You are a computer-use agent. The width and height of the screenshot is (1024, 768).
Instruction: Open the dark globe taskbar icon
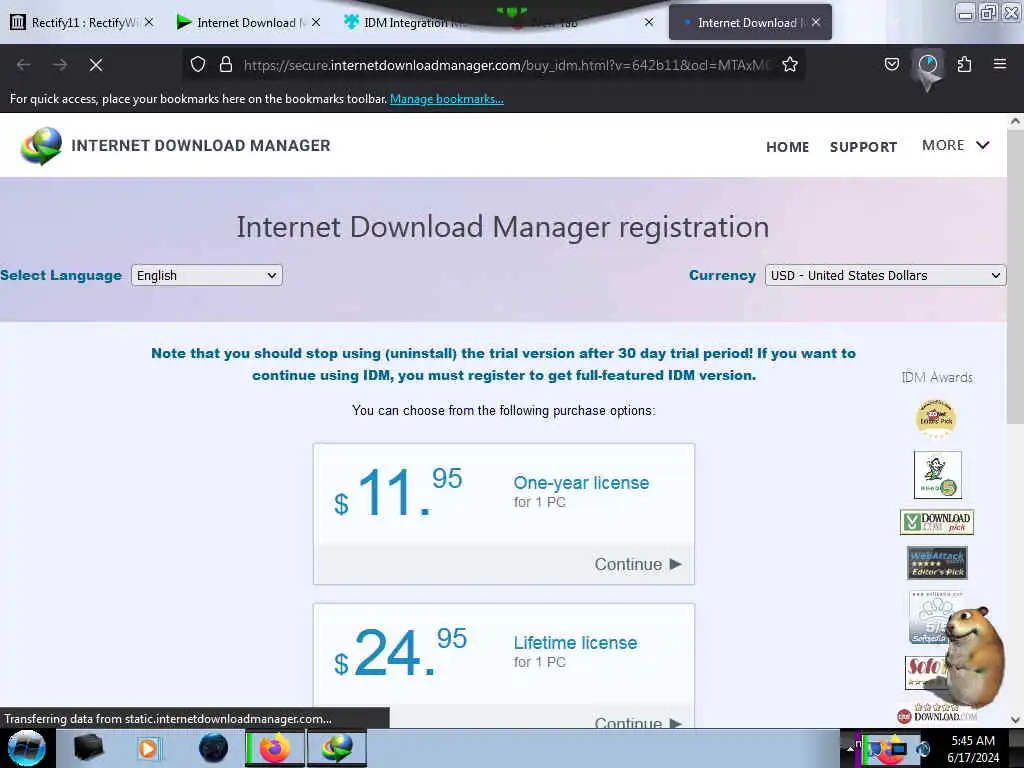point(213,748)
